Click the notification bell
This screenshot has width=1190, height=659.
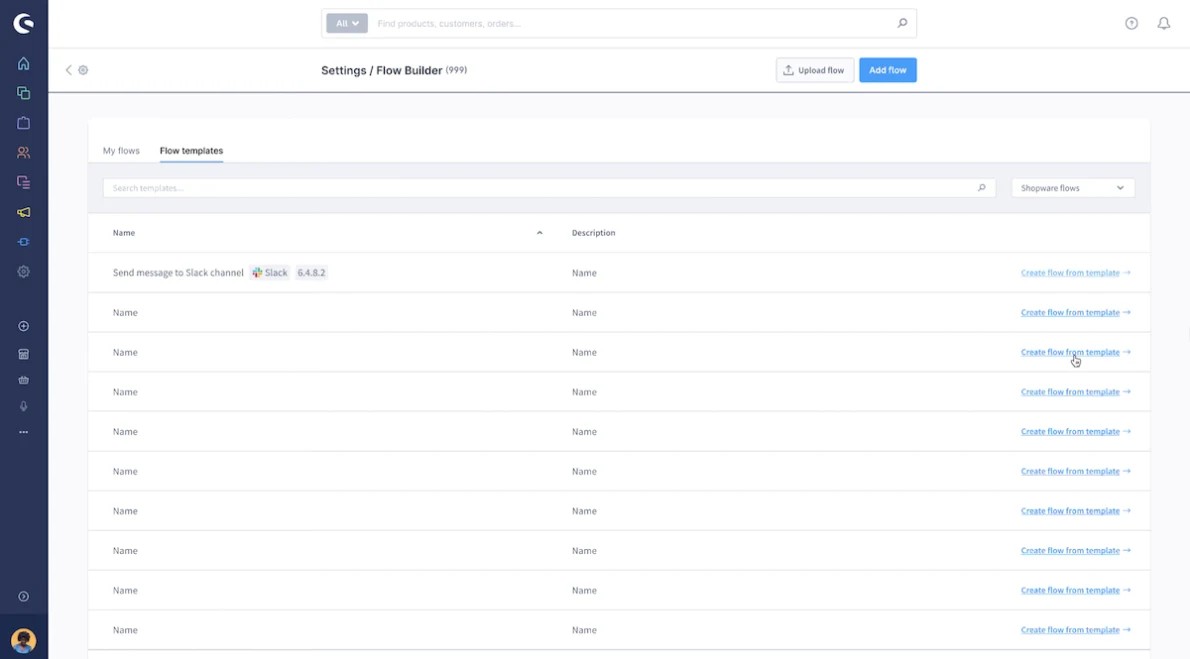click(1163, 22)
